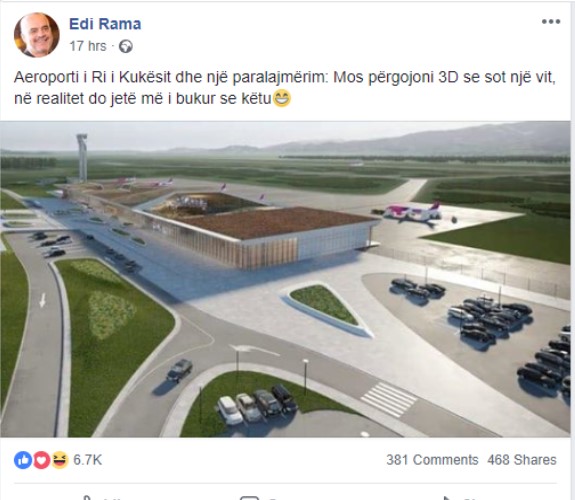Screen dimensions: 575x500
Task: Click the 17 hrs timestamp
Action: (88, 46)
